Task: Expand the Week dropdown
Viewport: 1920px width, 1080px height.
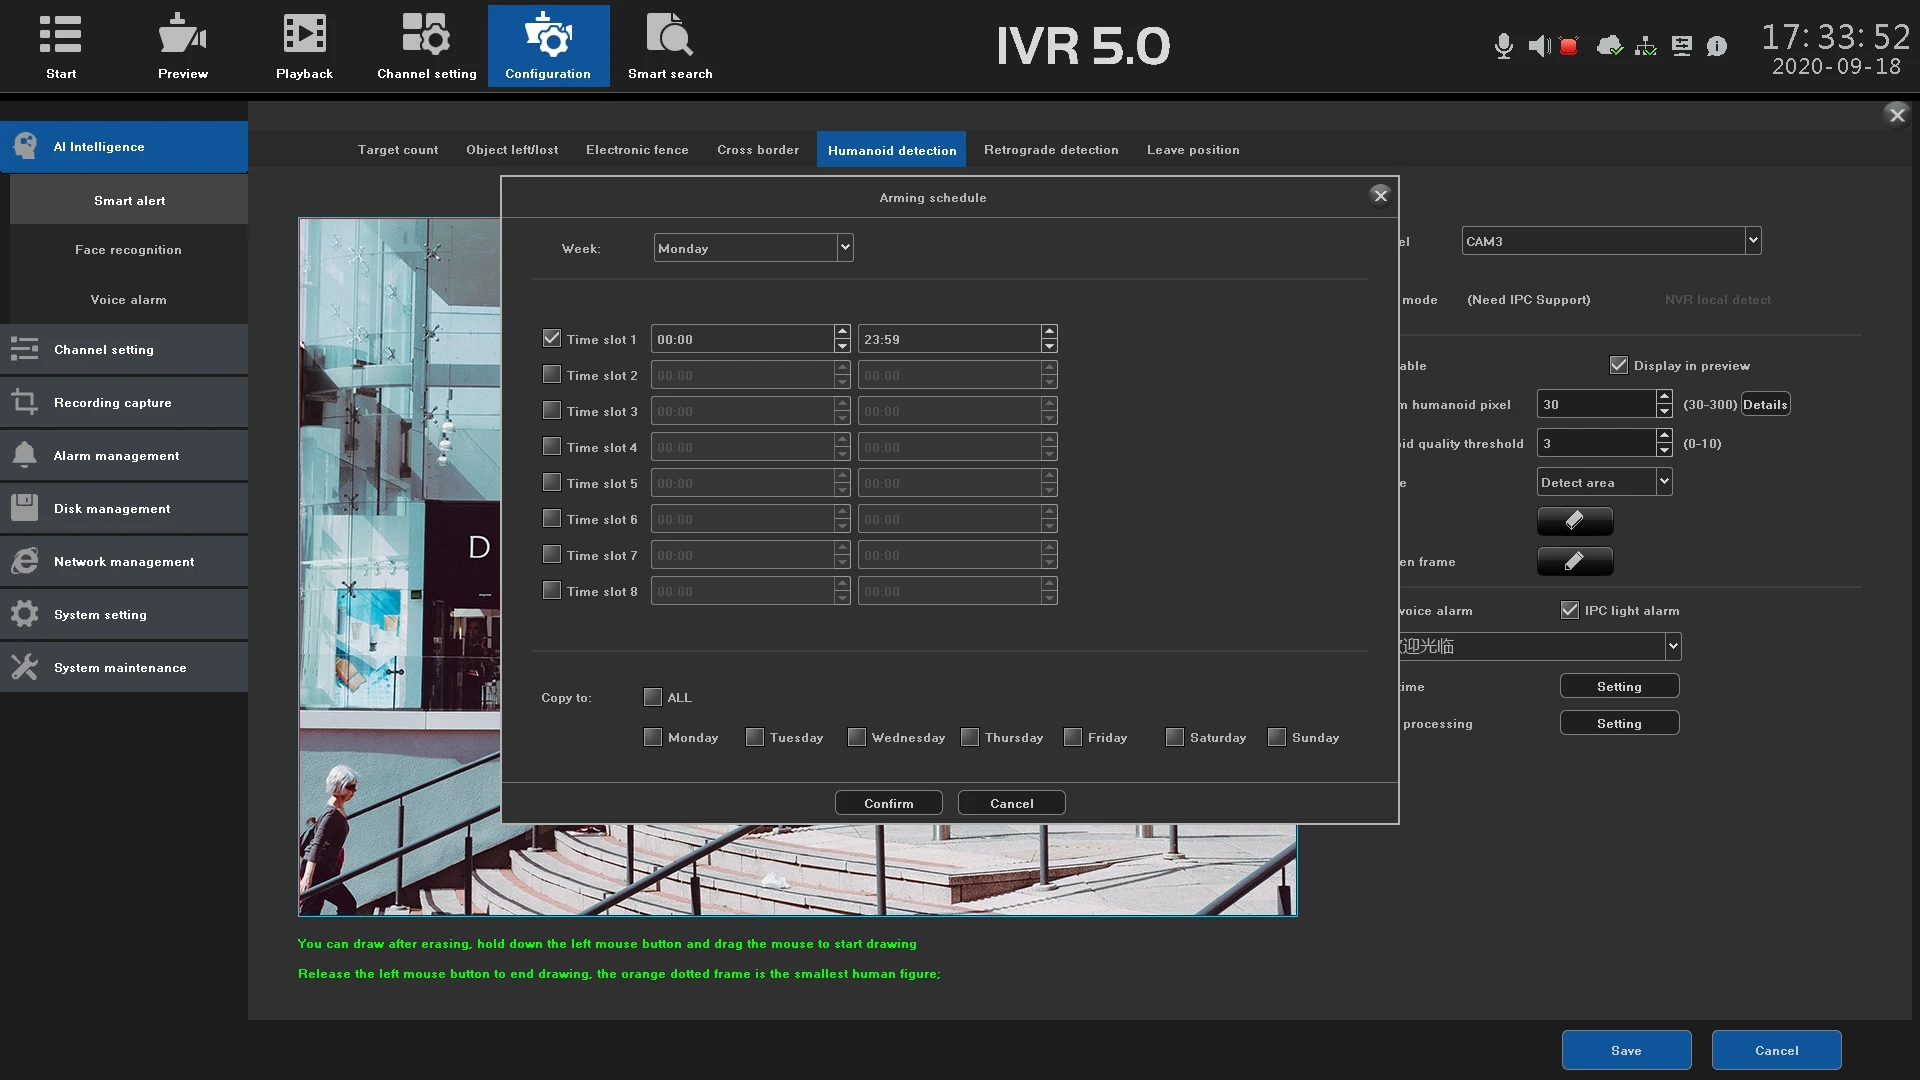Action: click(x=845, y=248)
